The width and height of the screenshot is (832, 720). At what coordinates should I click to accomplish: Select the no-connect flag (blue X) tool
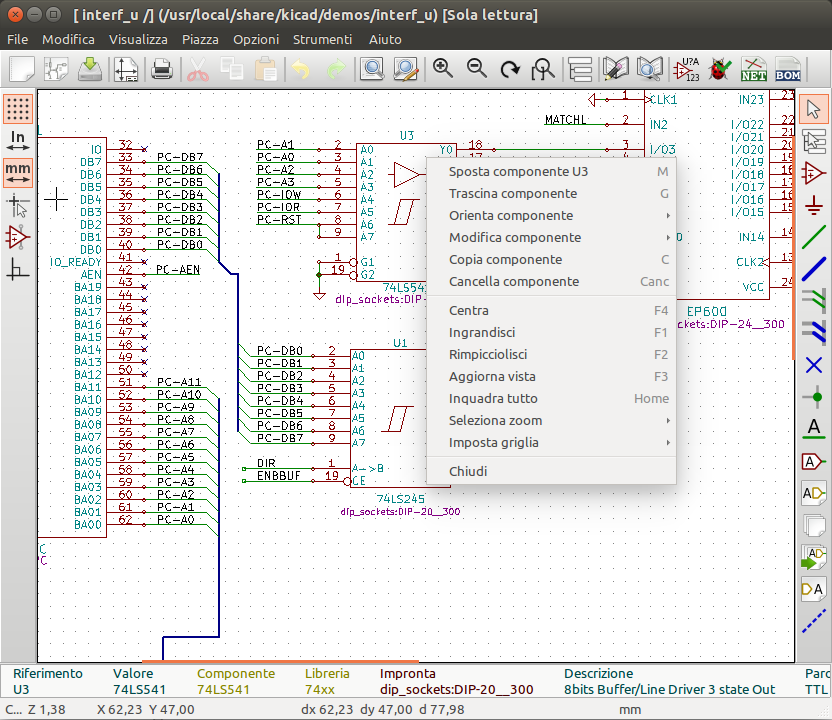814,365
